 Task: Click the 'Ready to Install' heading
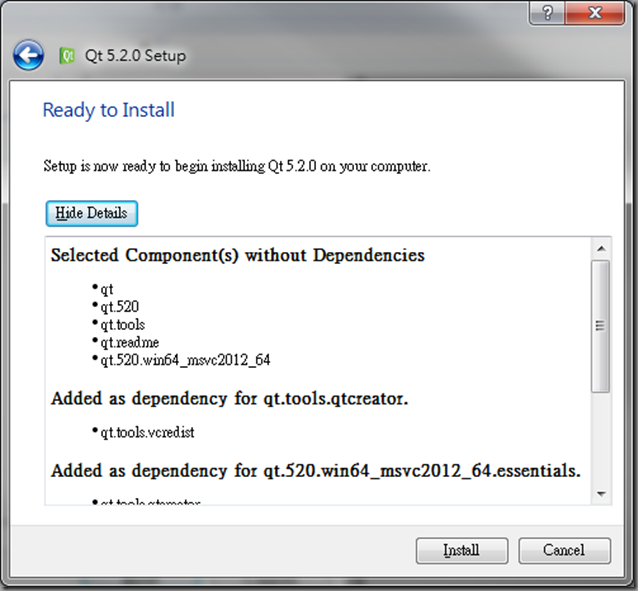point(109,110)
